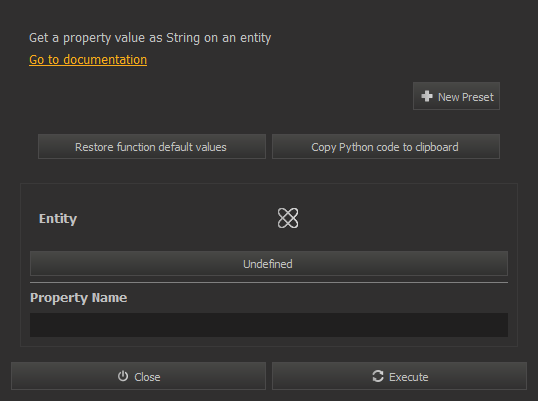The image size is (538, 401).
Task: Click the power icon on the Close button
Action: (123, 376)
